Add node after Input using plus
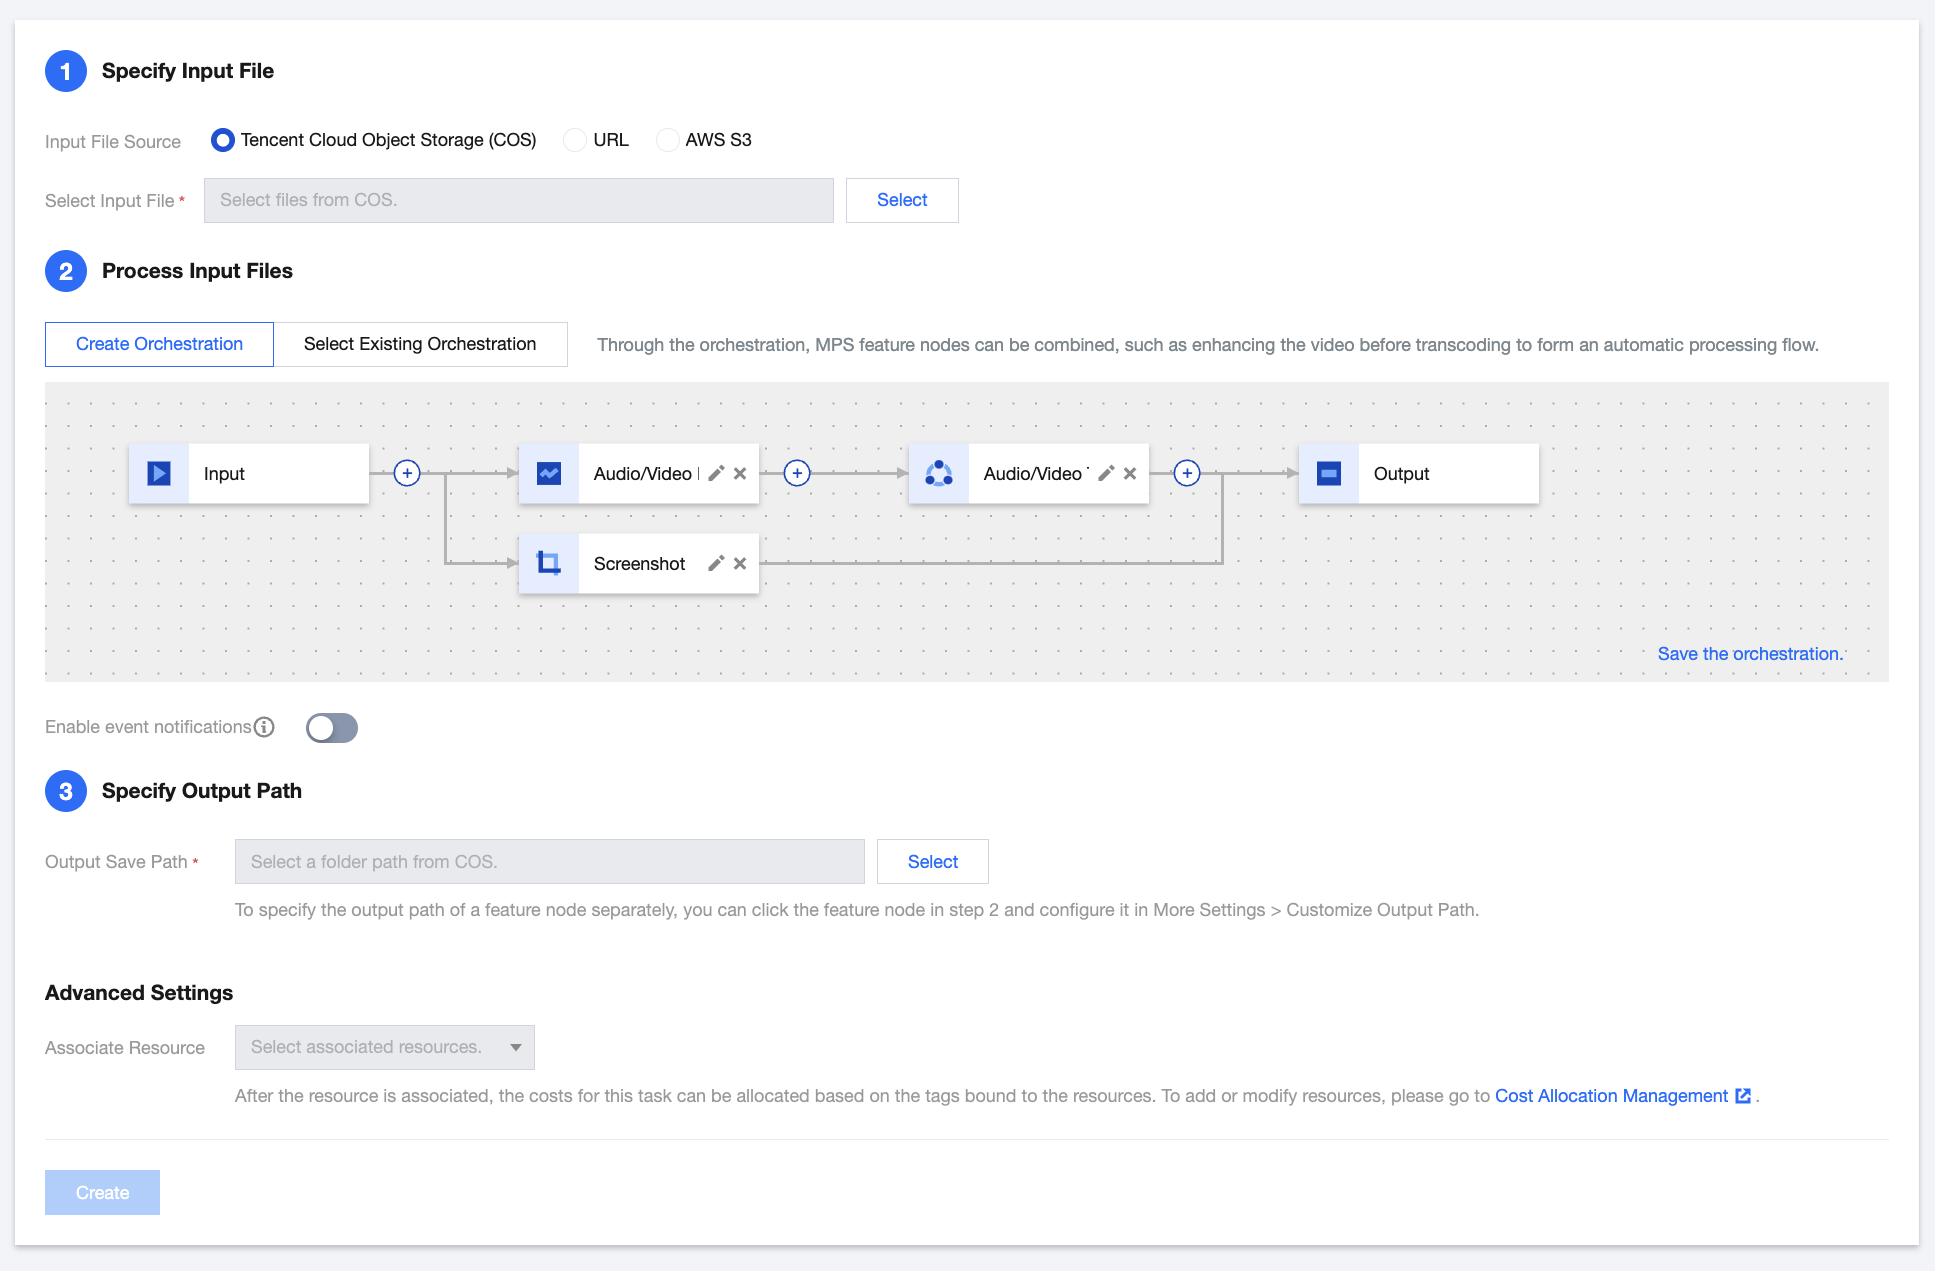Viewport: 1935px width, 1271px height. [x=407, y=473]
